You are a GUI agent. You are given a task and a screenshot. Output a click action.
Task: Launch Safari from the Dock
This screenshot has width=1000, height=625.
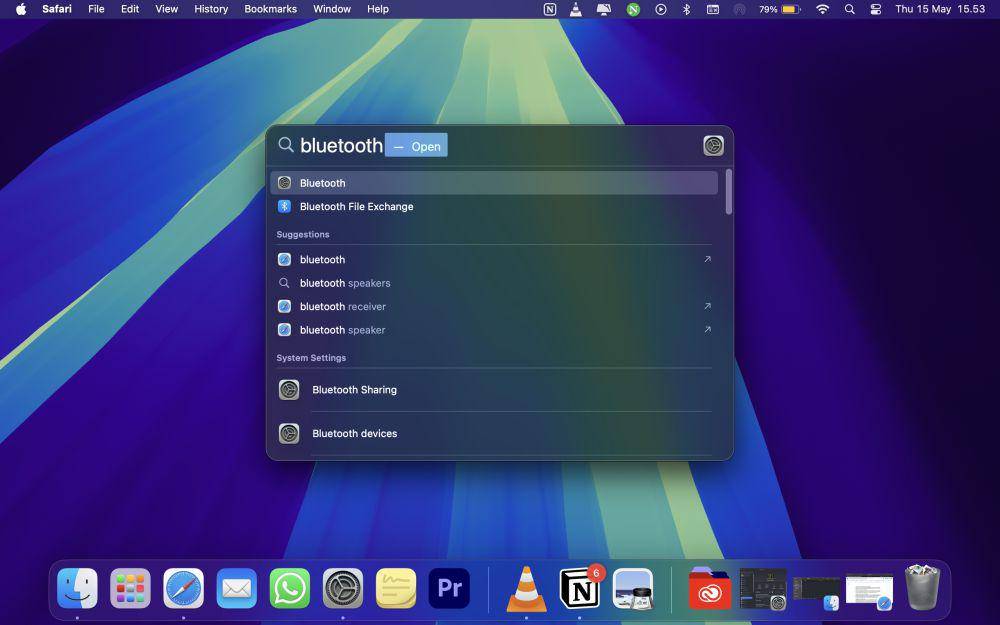[x=184, y=588]
